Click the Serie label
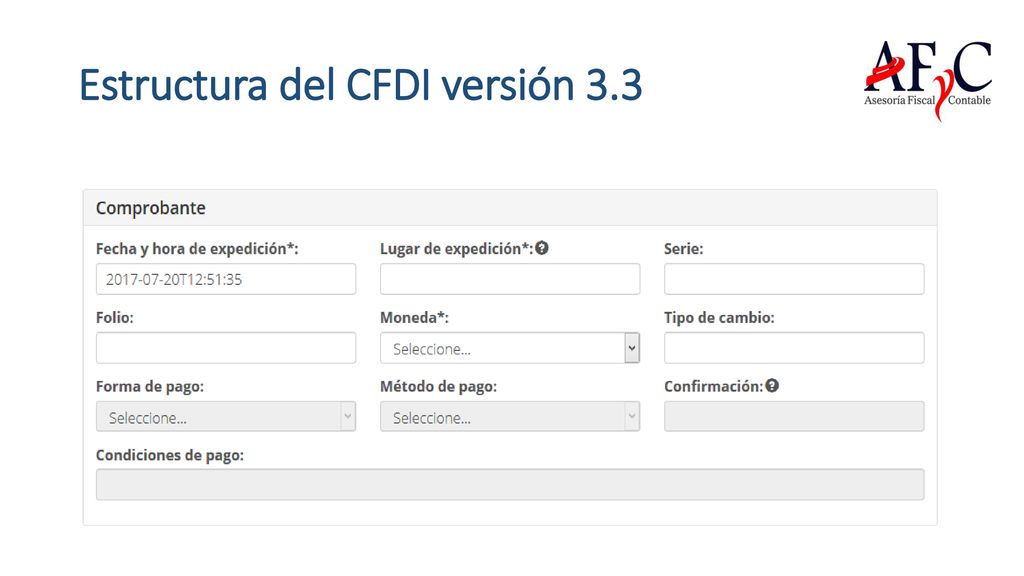 (x=684, y=249)
